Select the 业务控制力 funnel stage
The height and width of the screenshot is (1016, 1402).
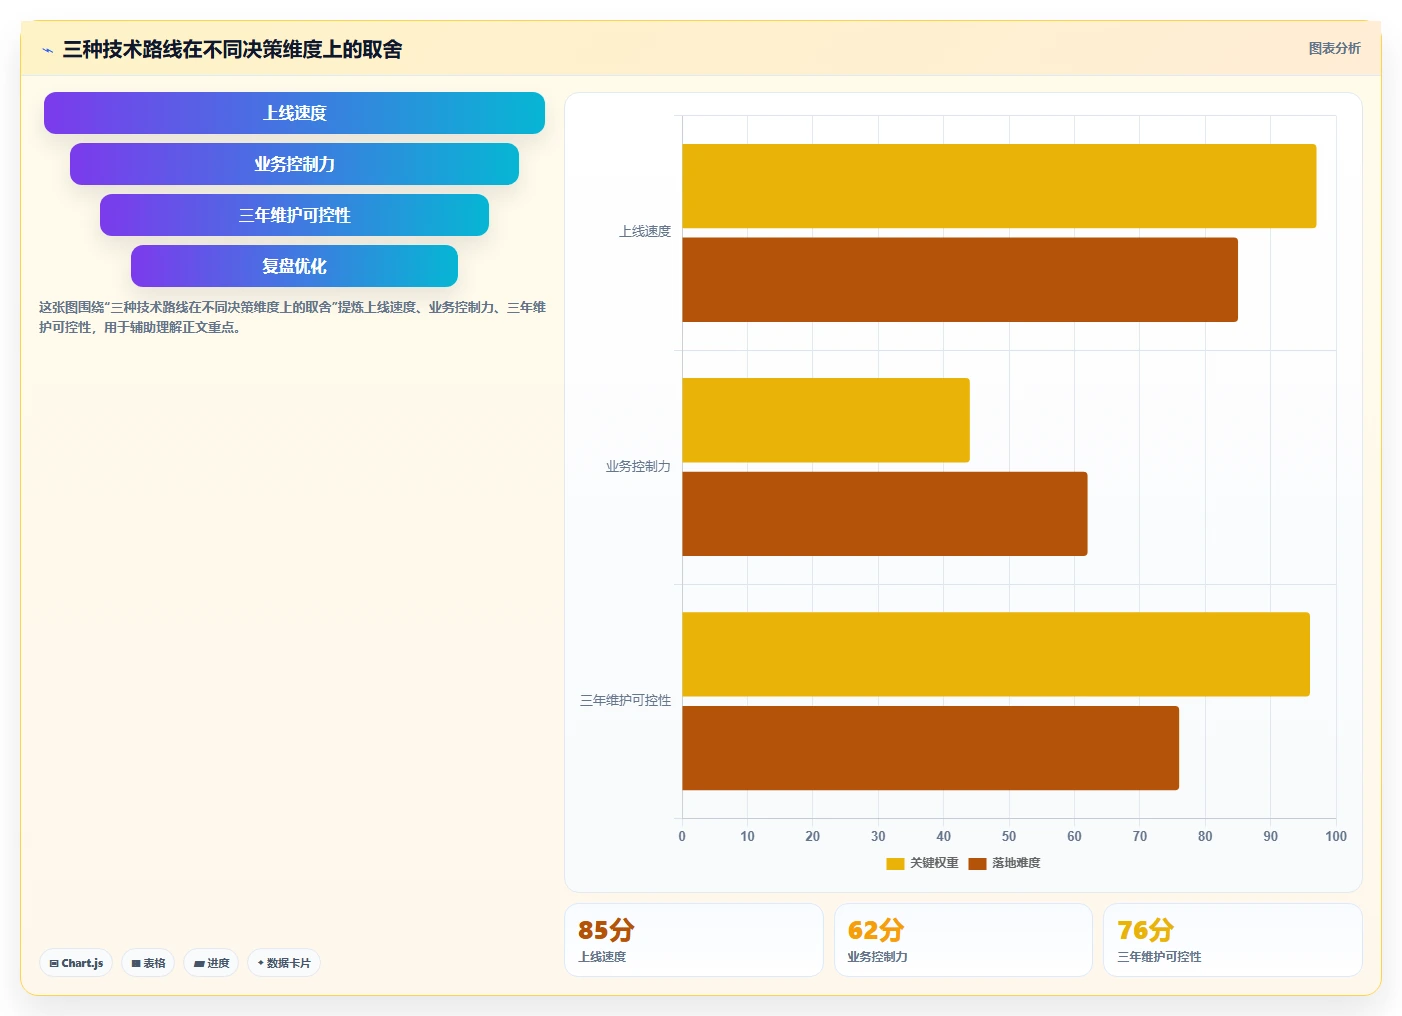pyautogui.click(x=294, y=164)
